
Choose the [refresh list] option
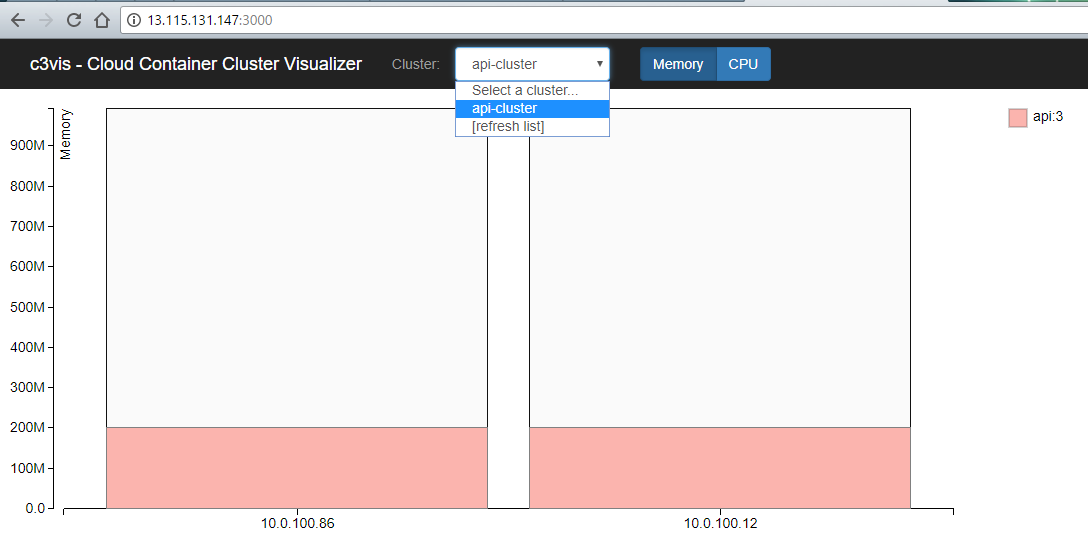[532, 126]
